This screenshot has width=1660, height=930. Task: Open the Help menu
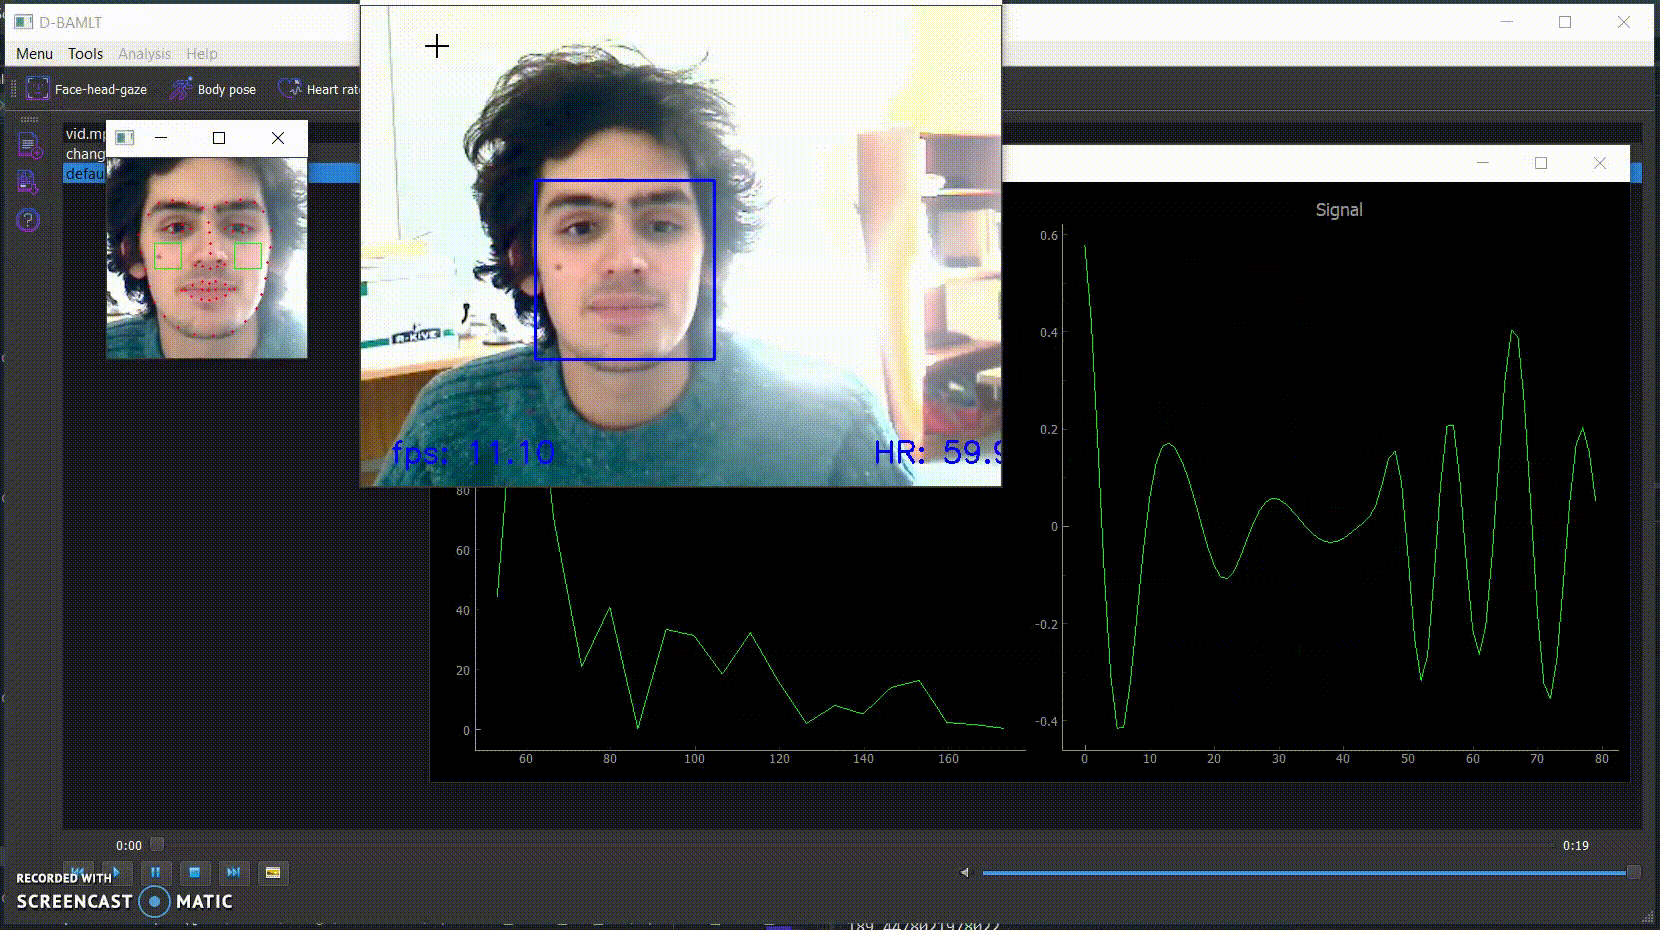pyautogui.click(x=202, y=54)
